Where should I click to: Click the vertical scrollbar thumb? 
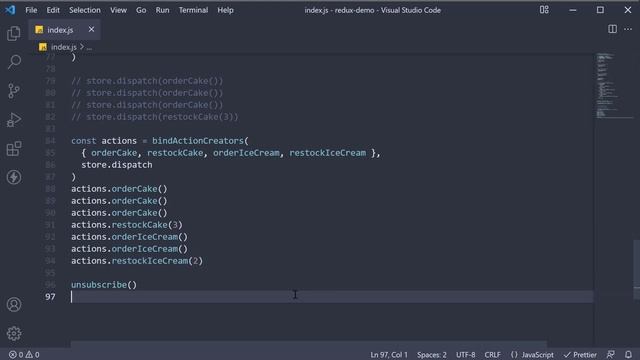[636, 270]
